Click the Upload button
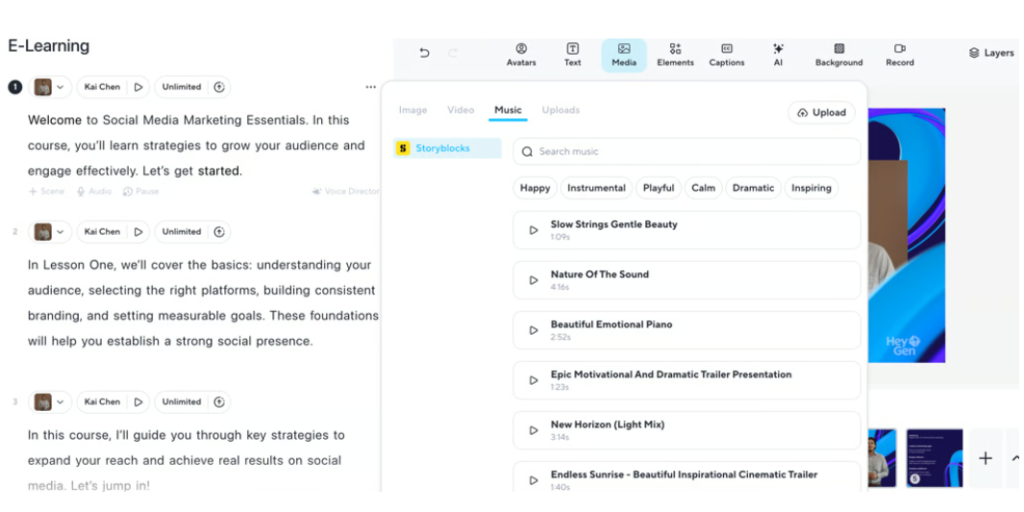 pos(821,113)
